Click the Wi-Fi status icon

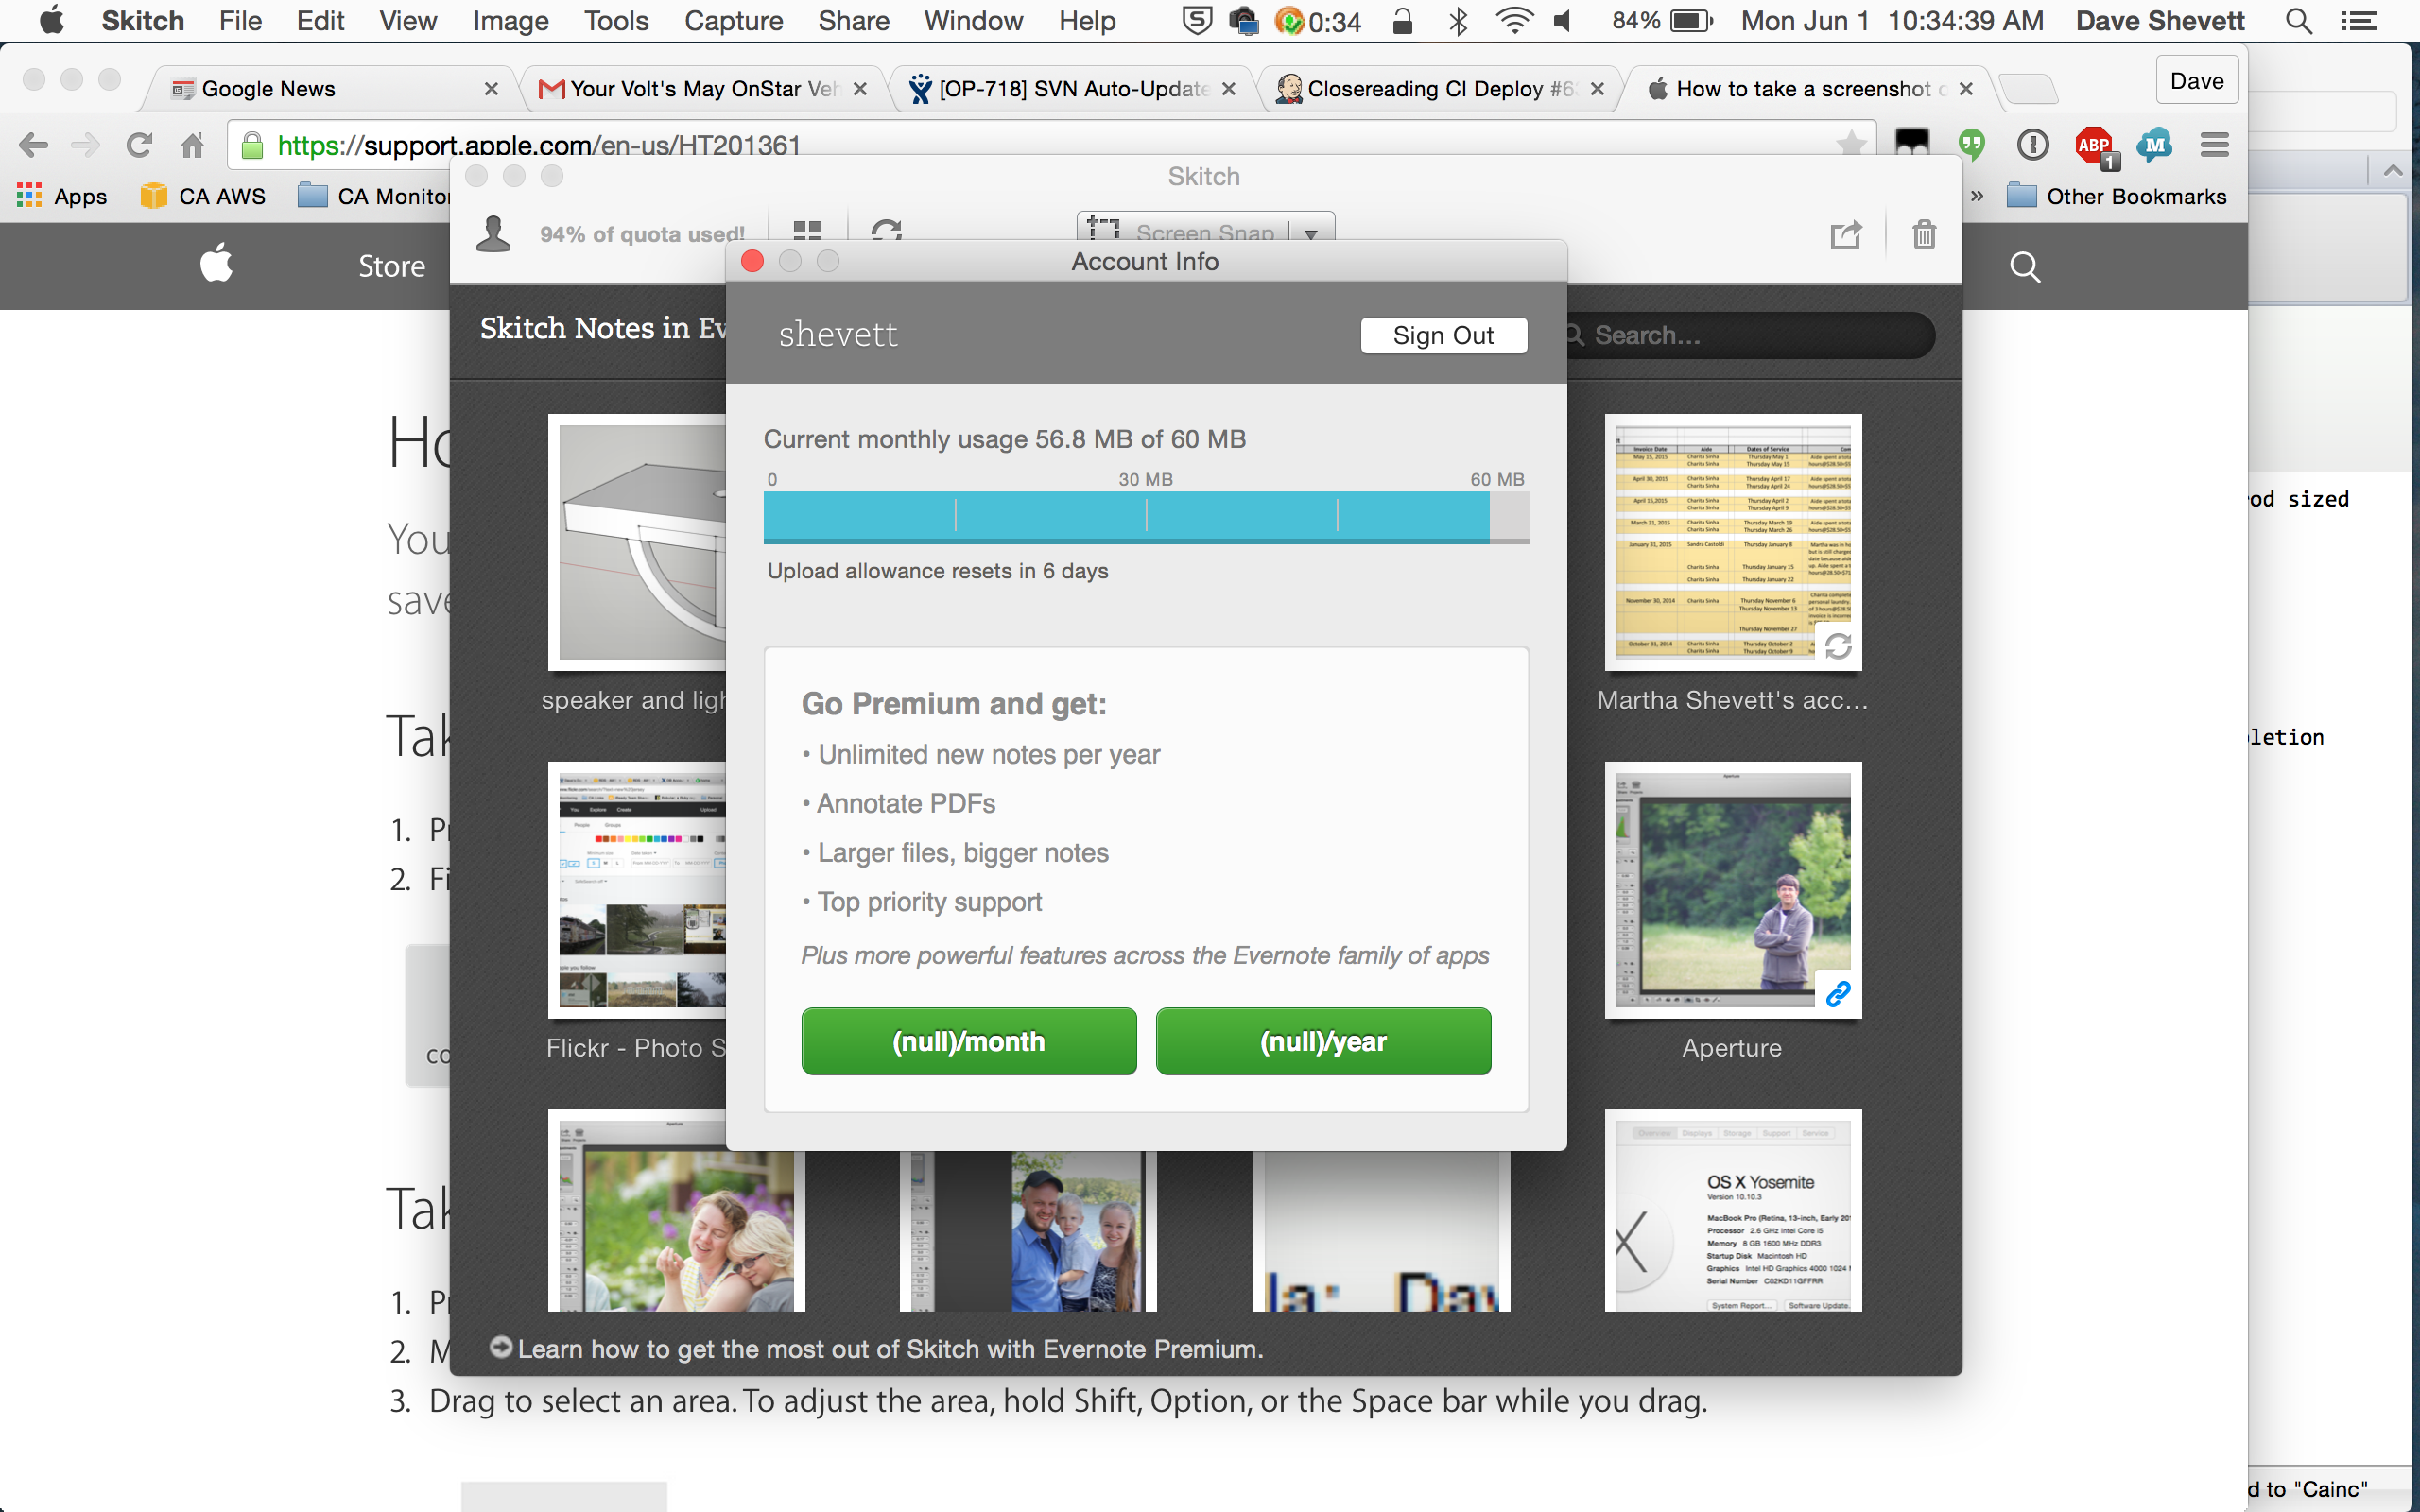pos(1514,21)
